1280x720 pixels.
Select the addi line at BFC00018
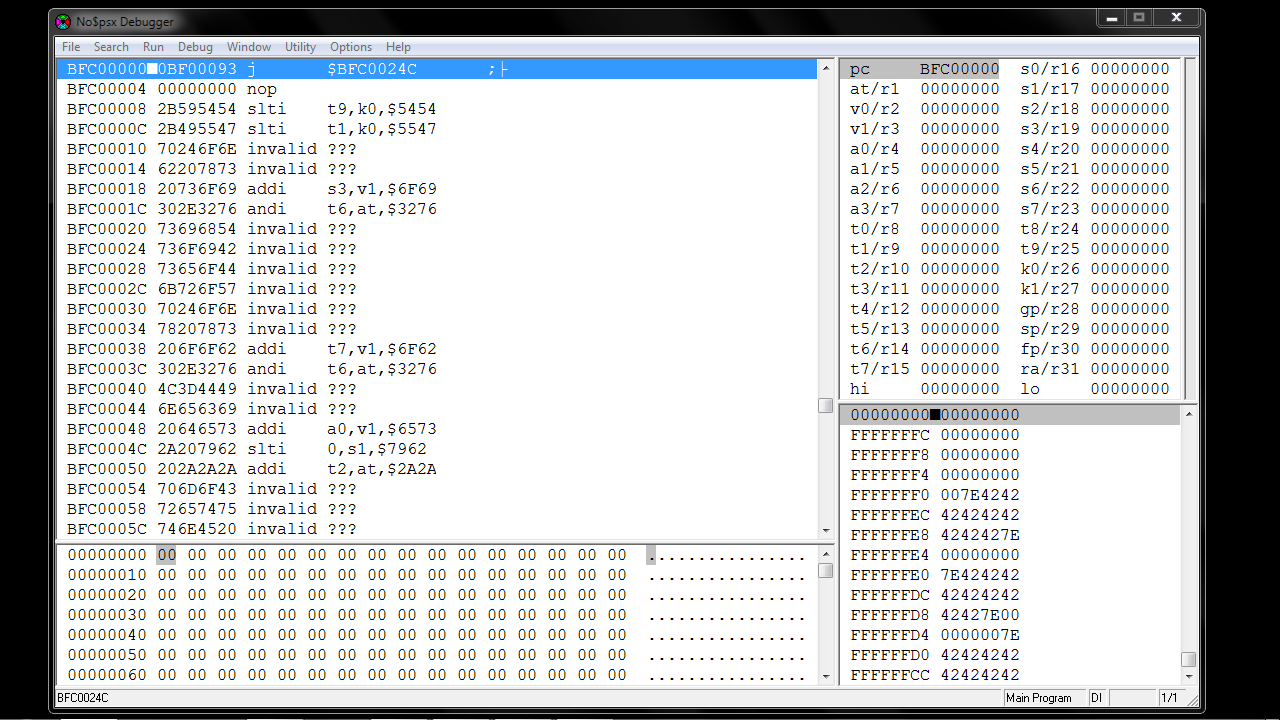436,189
